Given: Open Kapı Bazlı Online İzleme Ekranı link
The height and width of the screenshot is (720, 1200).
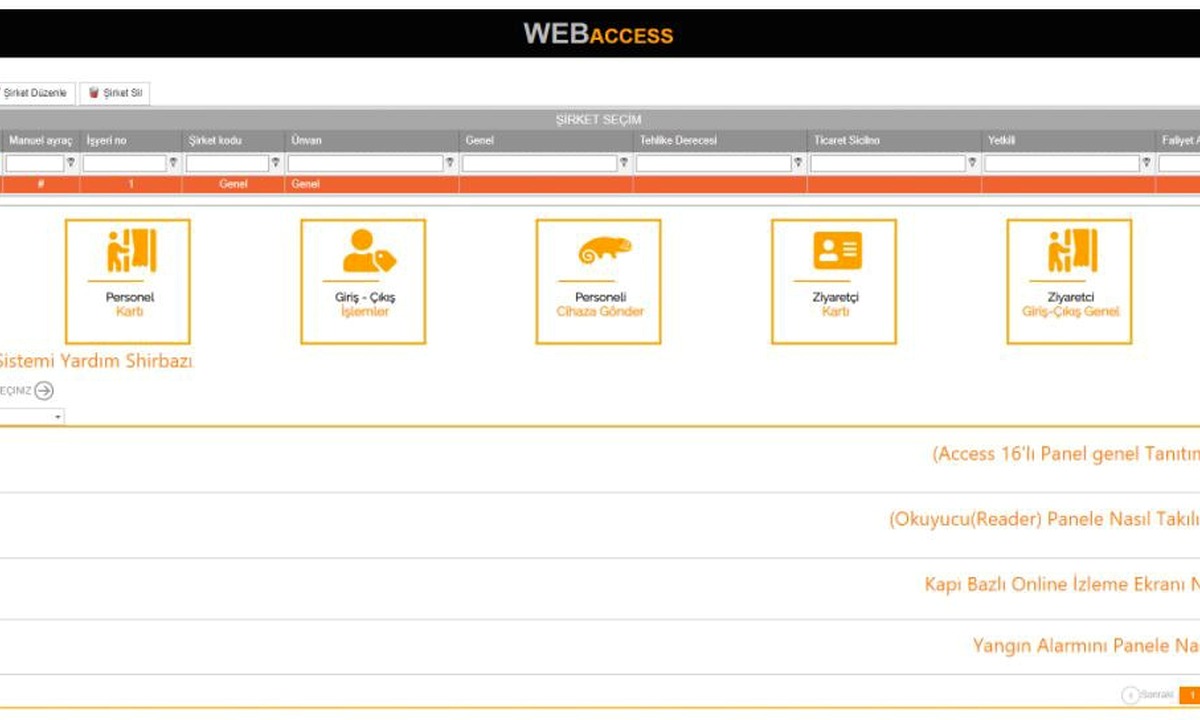Looking at the screenshot, I should click(1062, 585).
